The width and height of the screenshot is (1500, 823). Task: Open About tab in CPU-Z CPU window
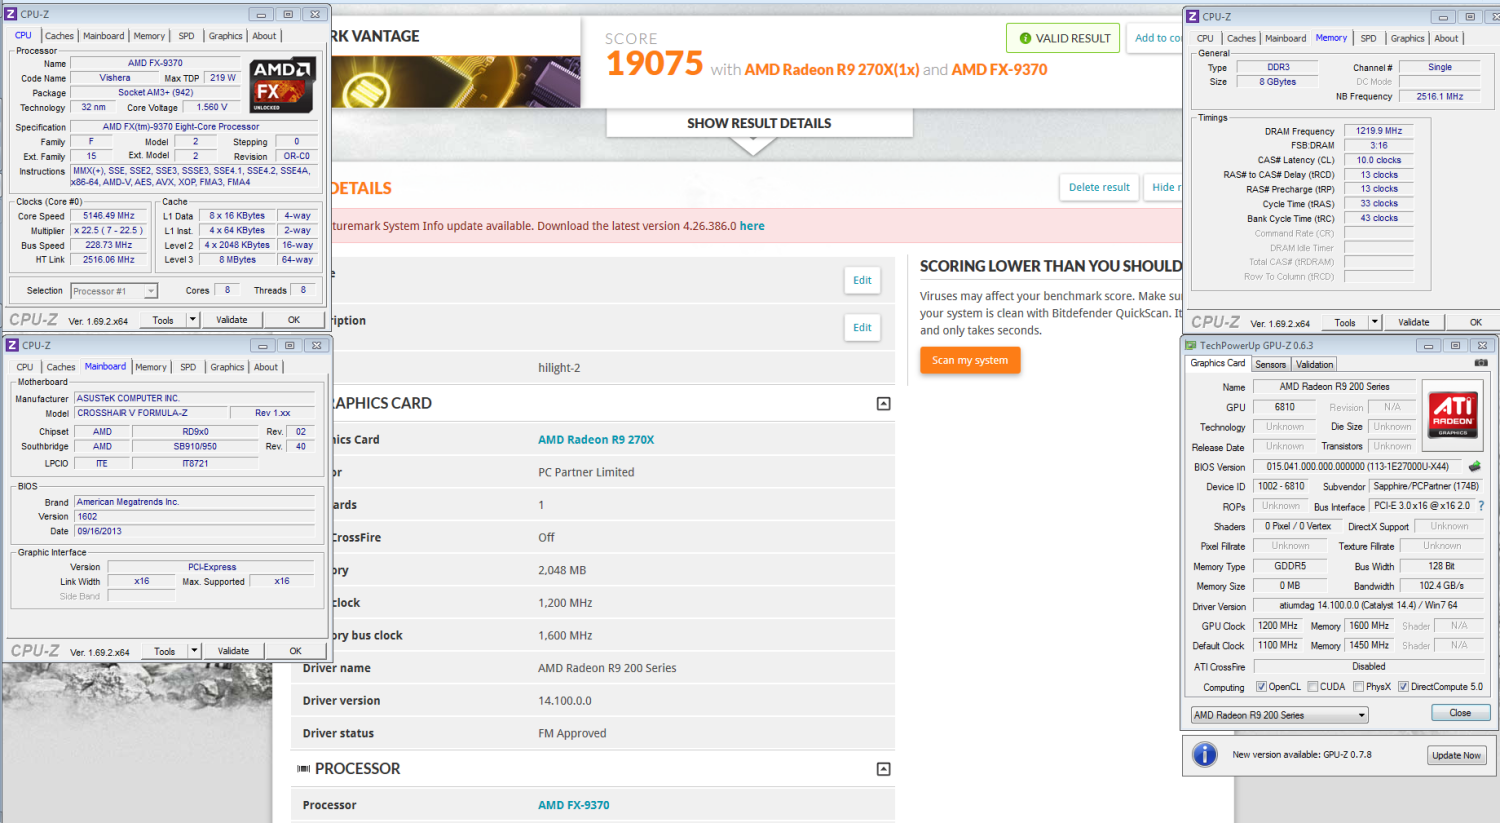pos(264,36)
